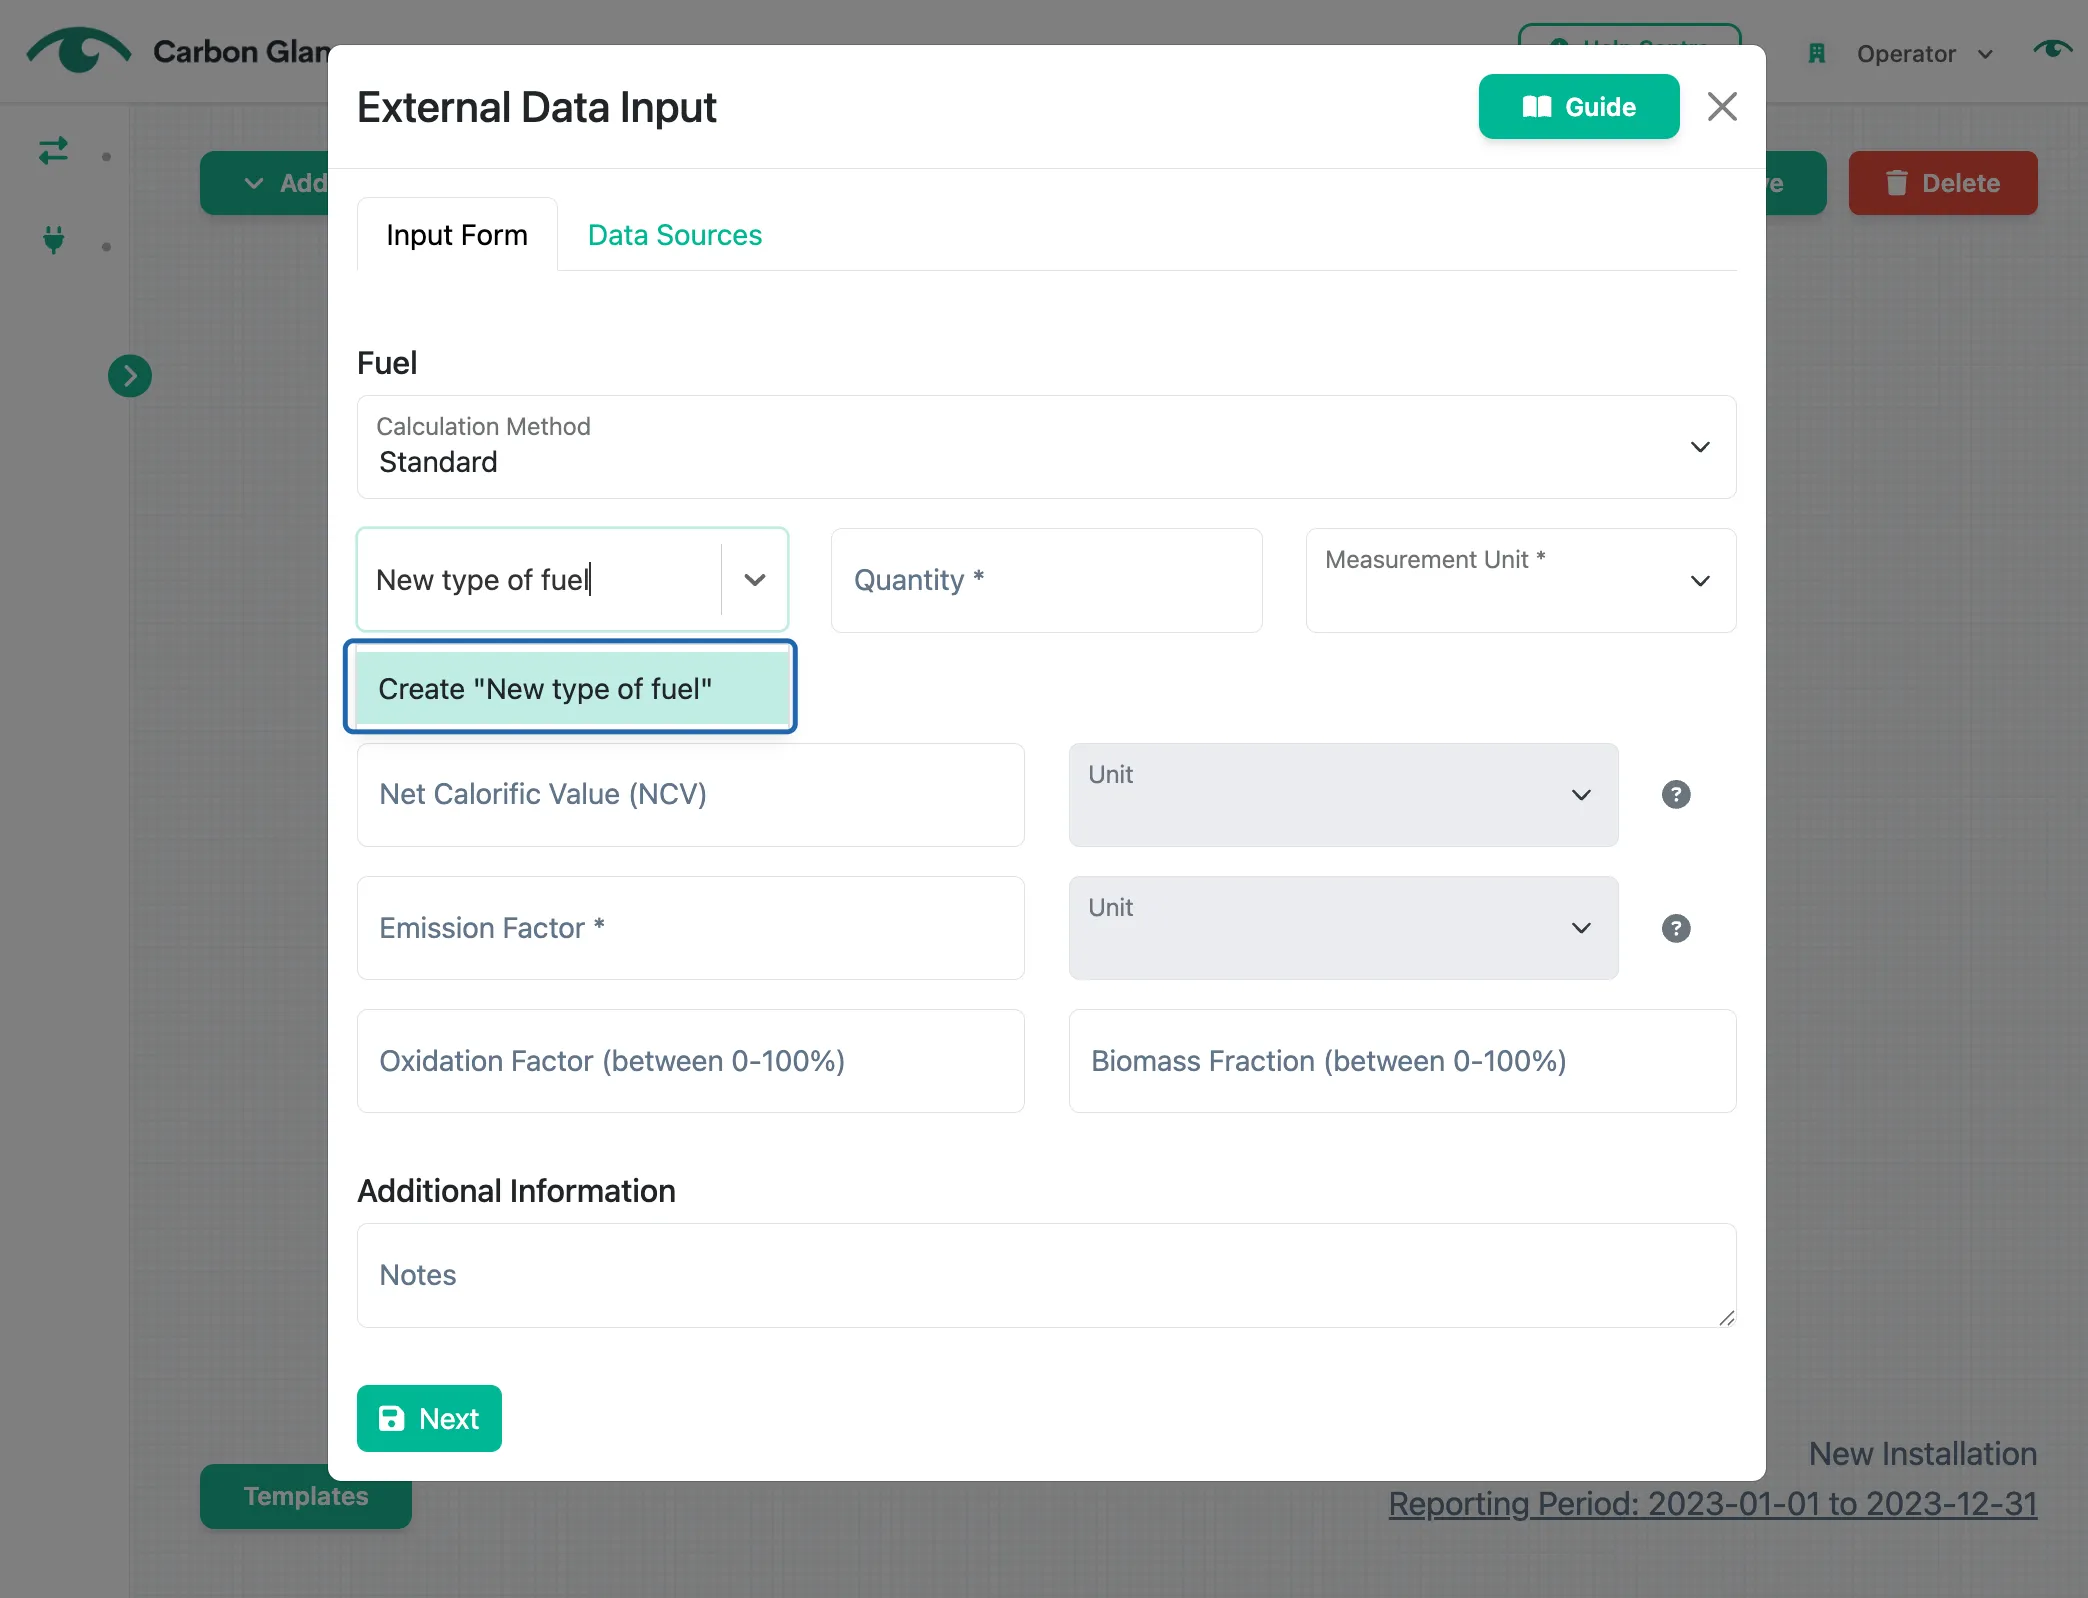Click the fuel type dropdown chevron
Viewport: 2088px width, 1598px height.
pos(755,580)
